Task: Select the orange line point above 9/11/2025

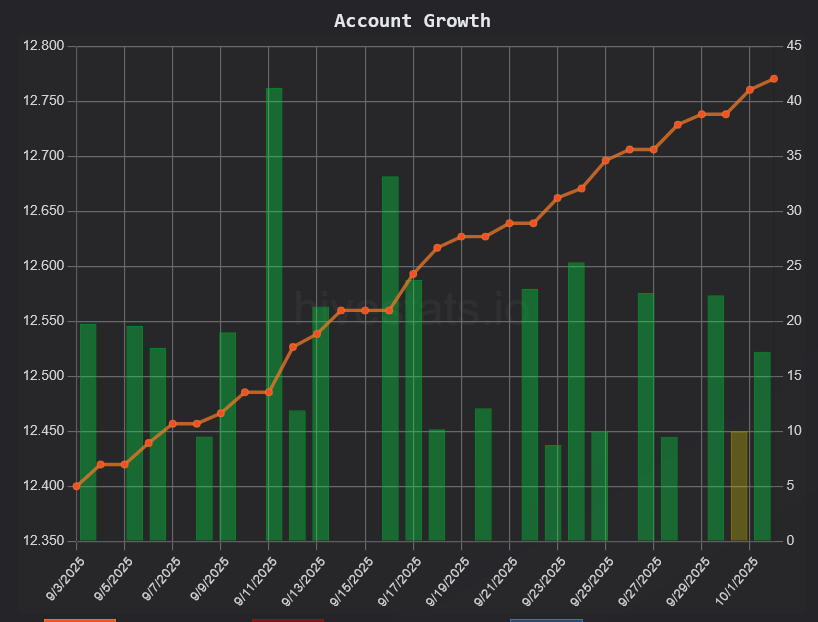Action: tap(269, 392)
